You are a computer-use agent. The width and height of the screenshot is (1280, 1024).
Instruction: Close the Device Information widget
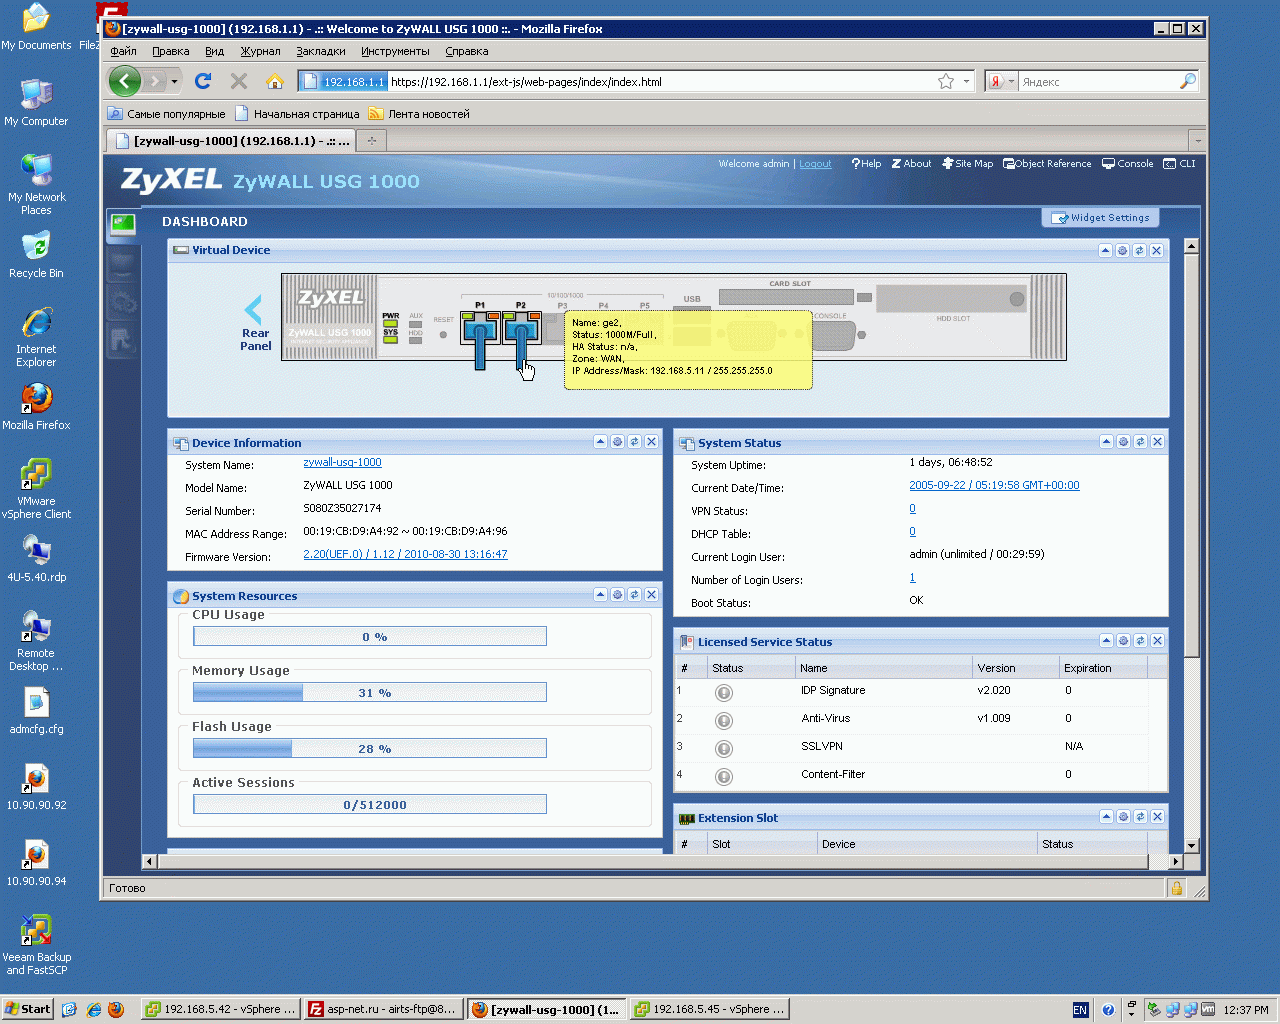(651, 442)
